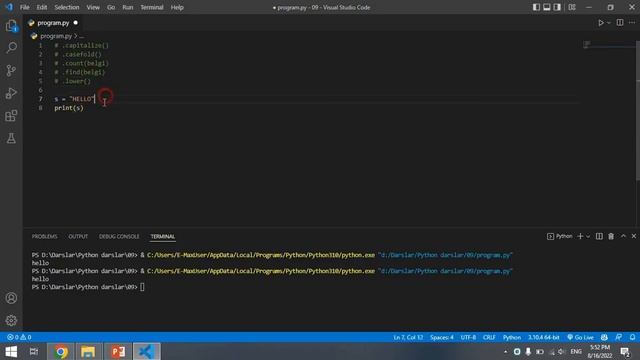Screen dimensions: 640x360
Task: Open the Extensions view
Action: [x=11, y=116]
